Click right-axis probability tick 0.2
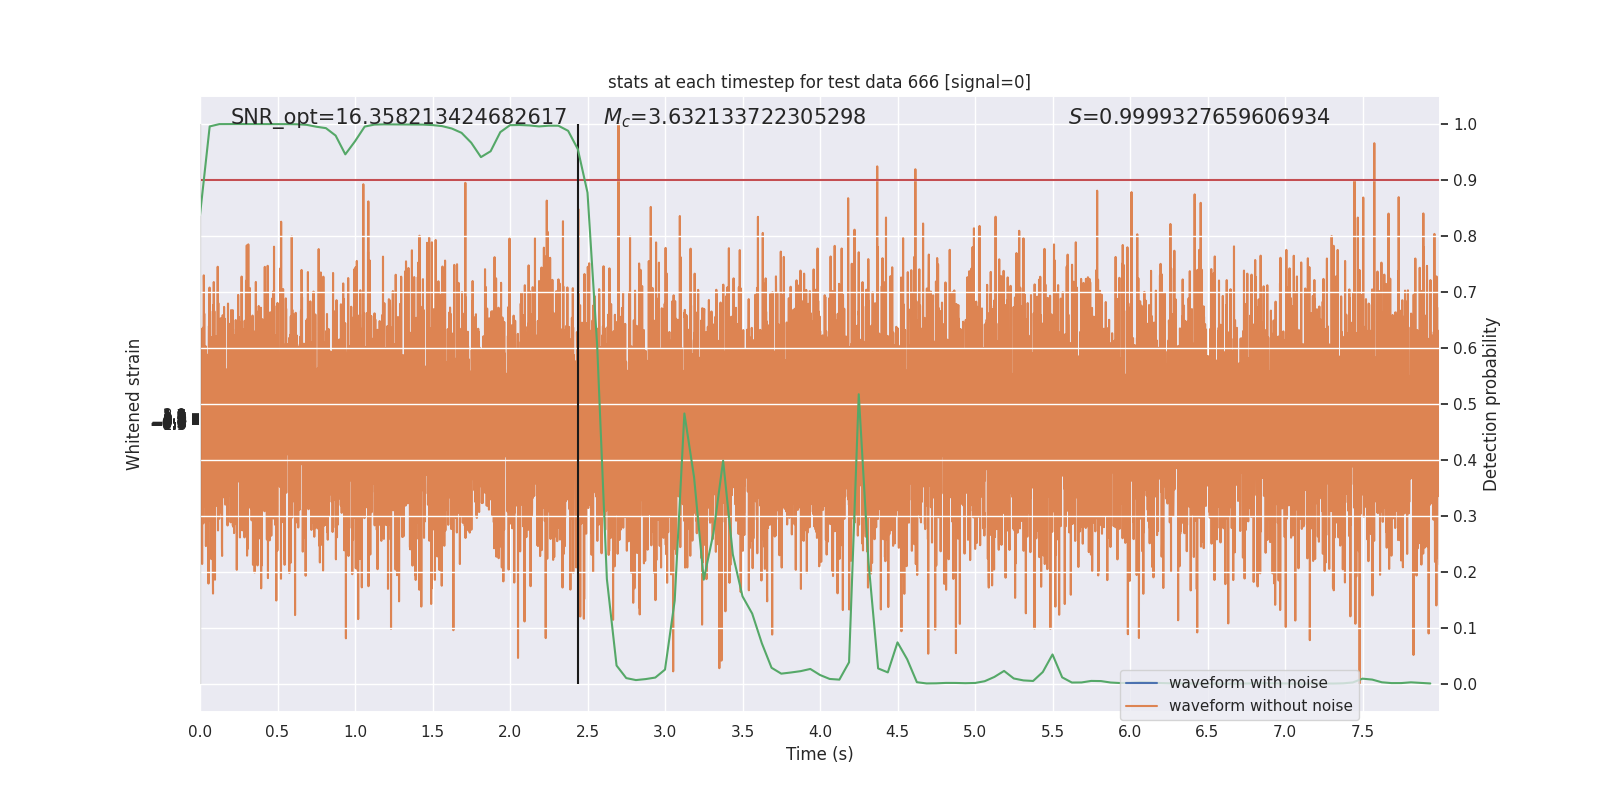 (1465, 573)
